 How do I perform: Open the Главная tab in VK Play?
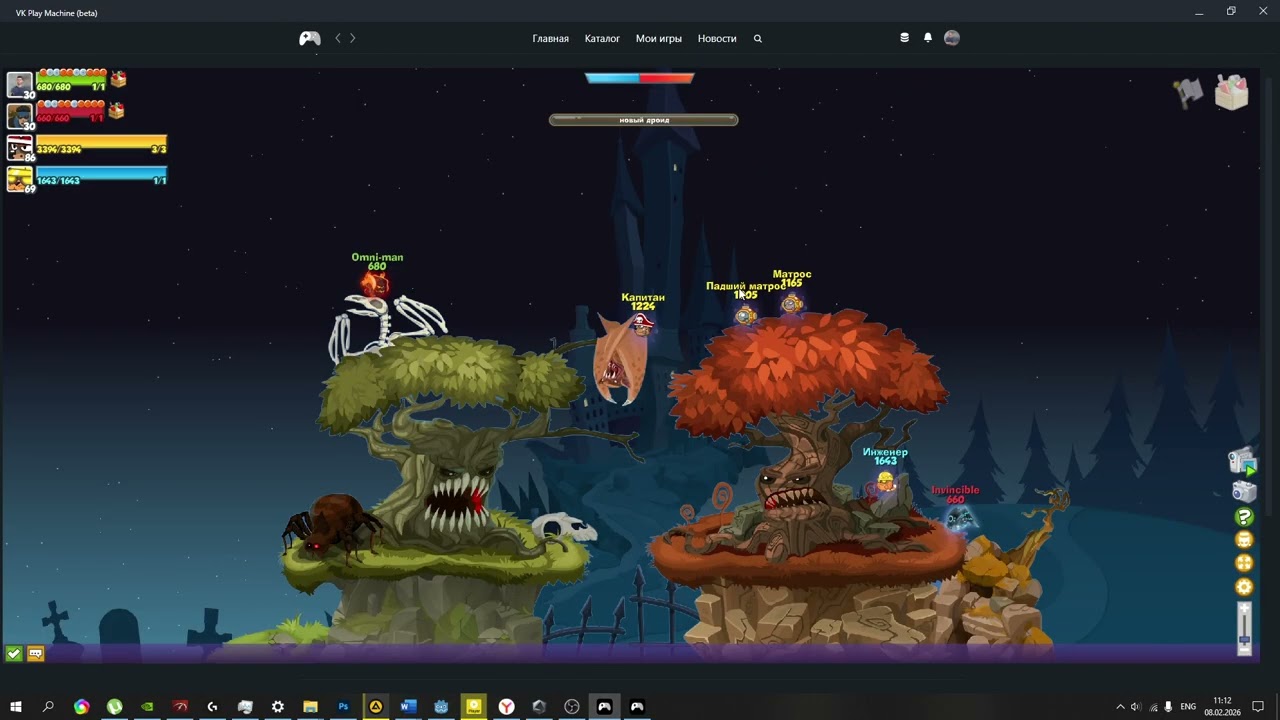tap(550, 38)
